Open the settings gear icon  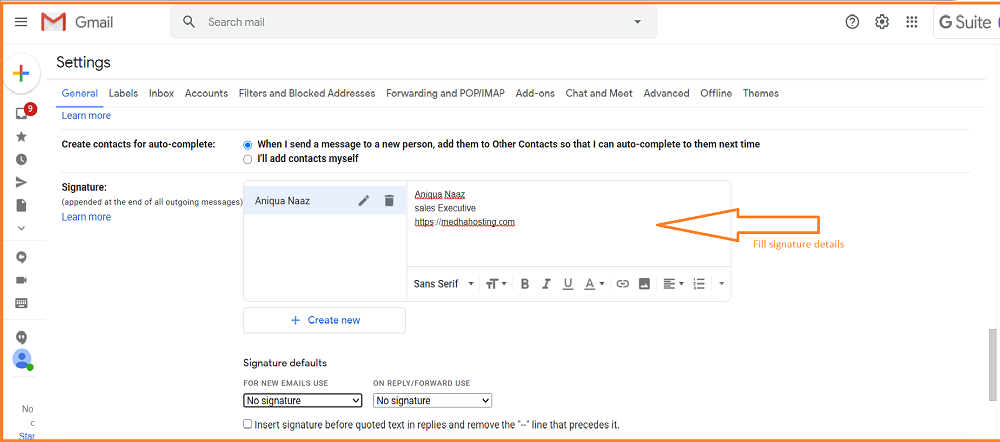tap(882, 22)
